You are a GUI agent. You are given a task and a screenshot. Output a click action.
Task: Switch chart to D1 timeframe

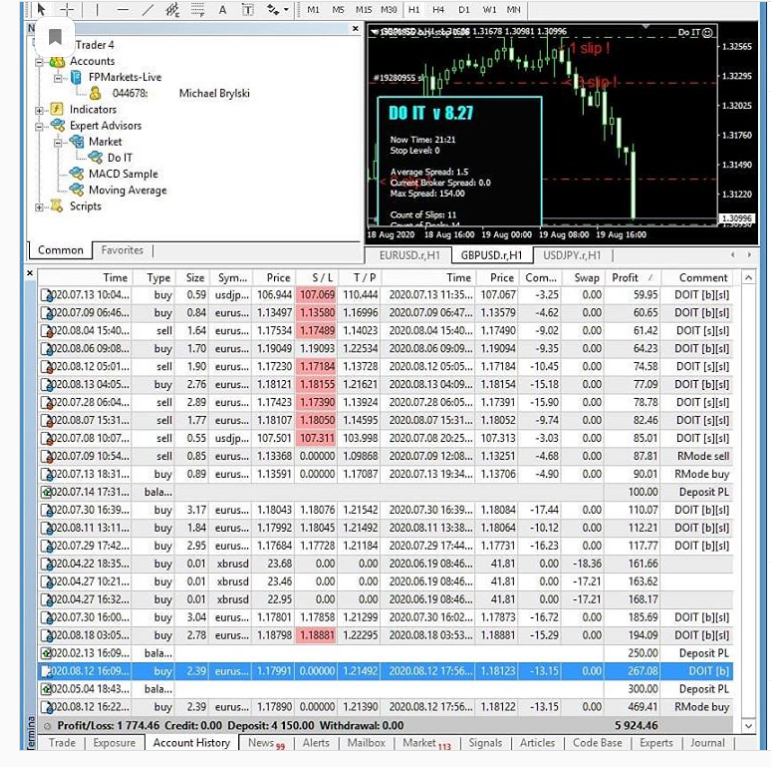(x=464, y=9)
